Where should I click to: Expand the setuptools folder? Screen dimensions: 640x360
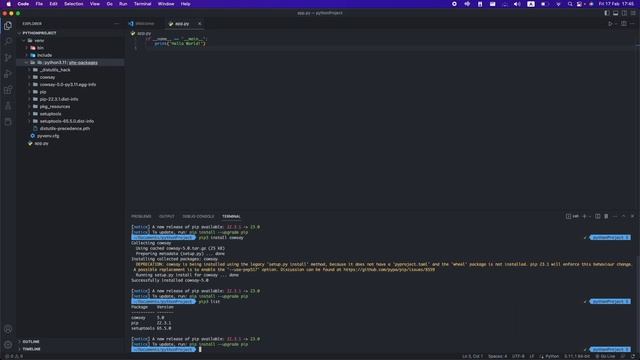coord(70,114)
